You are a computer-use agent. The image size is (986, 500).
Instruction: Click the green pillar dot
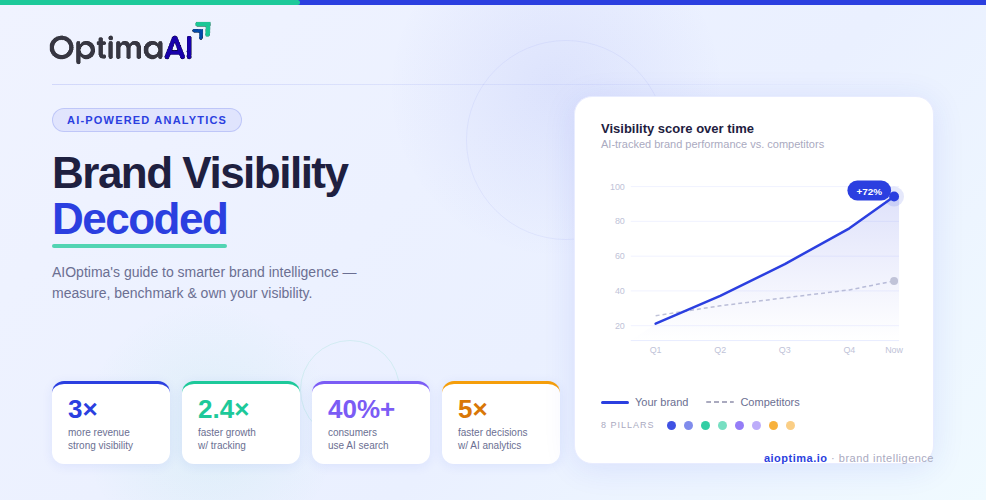coord(706,426)
